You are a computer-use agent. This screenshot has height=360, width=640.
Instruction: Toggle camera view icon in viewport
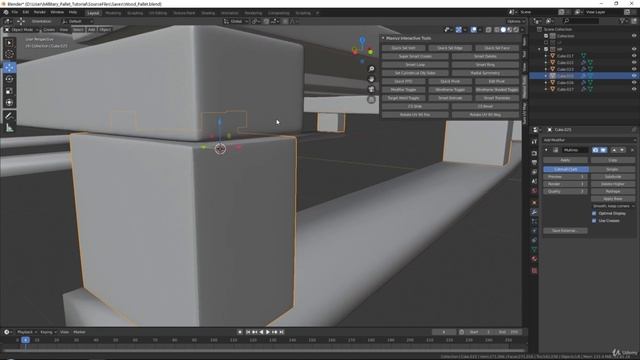click(x=371, y=89)
